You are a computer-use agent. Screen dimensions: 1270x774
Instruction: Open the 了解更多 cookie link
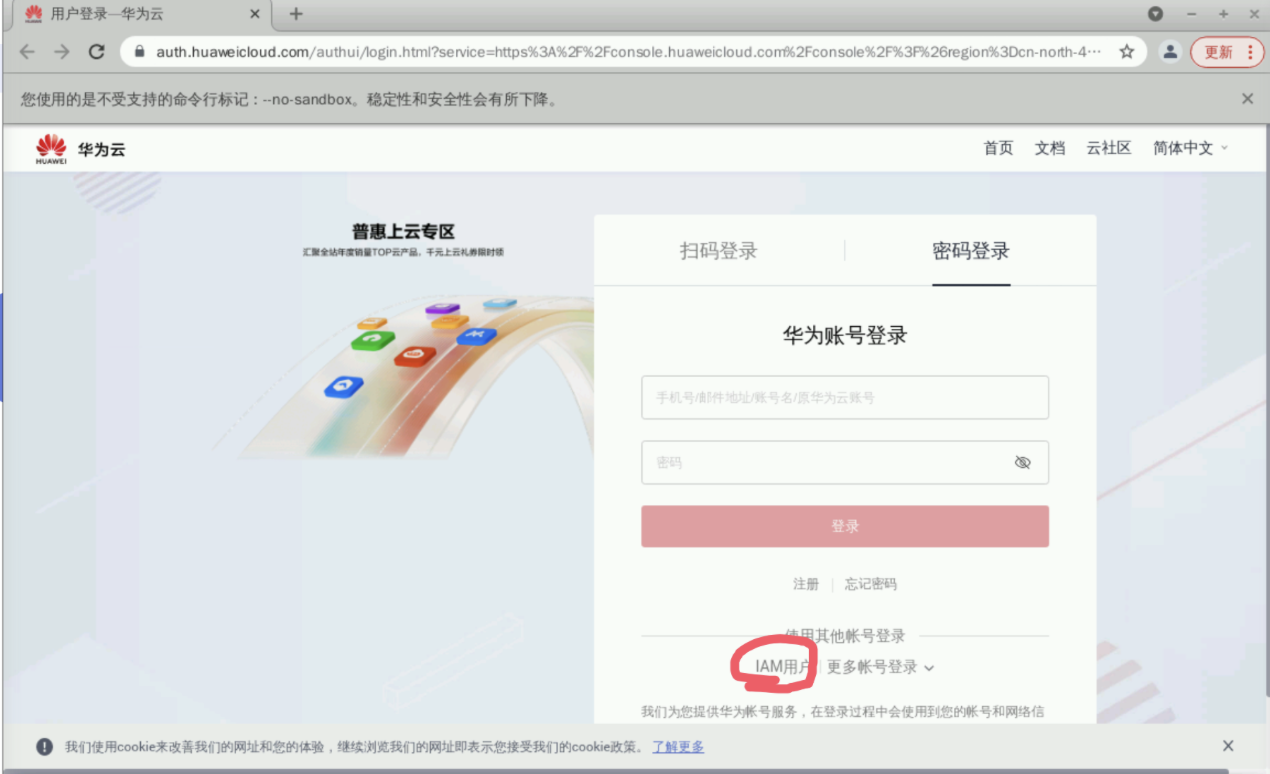[678, 747]
